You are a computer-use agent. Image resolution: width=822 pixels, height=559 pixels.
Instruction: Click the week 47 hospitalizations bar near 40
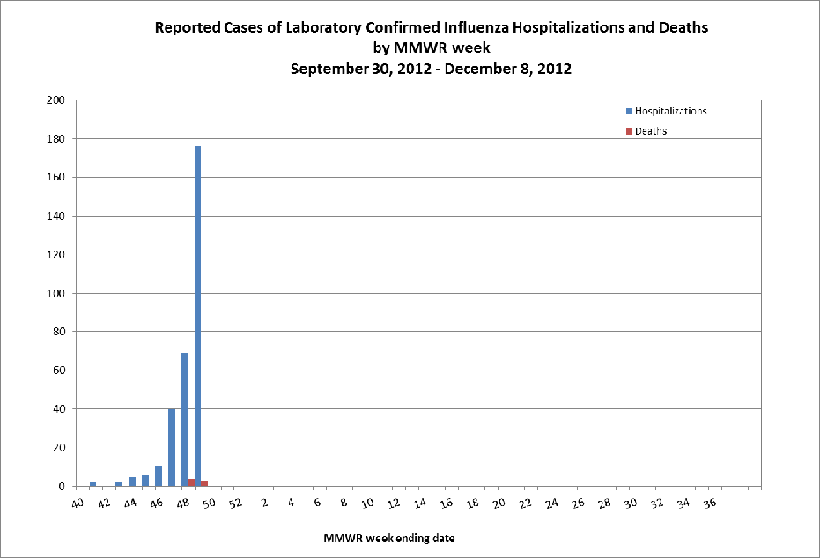click(x=171, y=447)
